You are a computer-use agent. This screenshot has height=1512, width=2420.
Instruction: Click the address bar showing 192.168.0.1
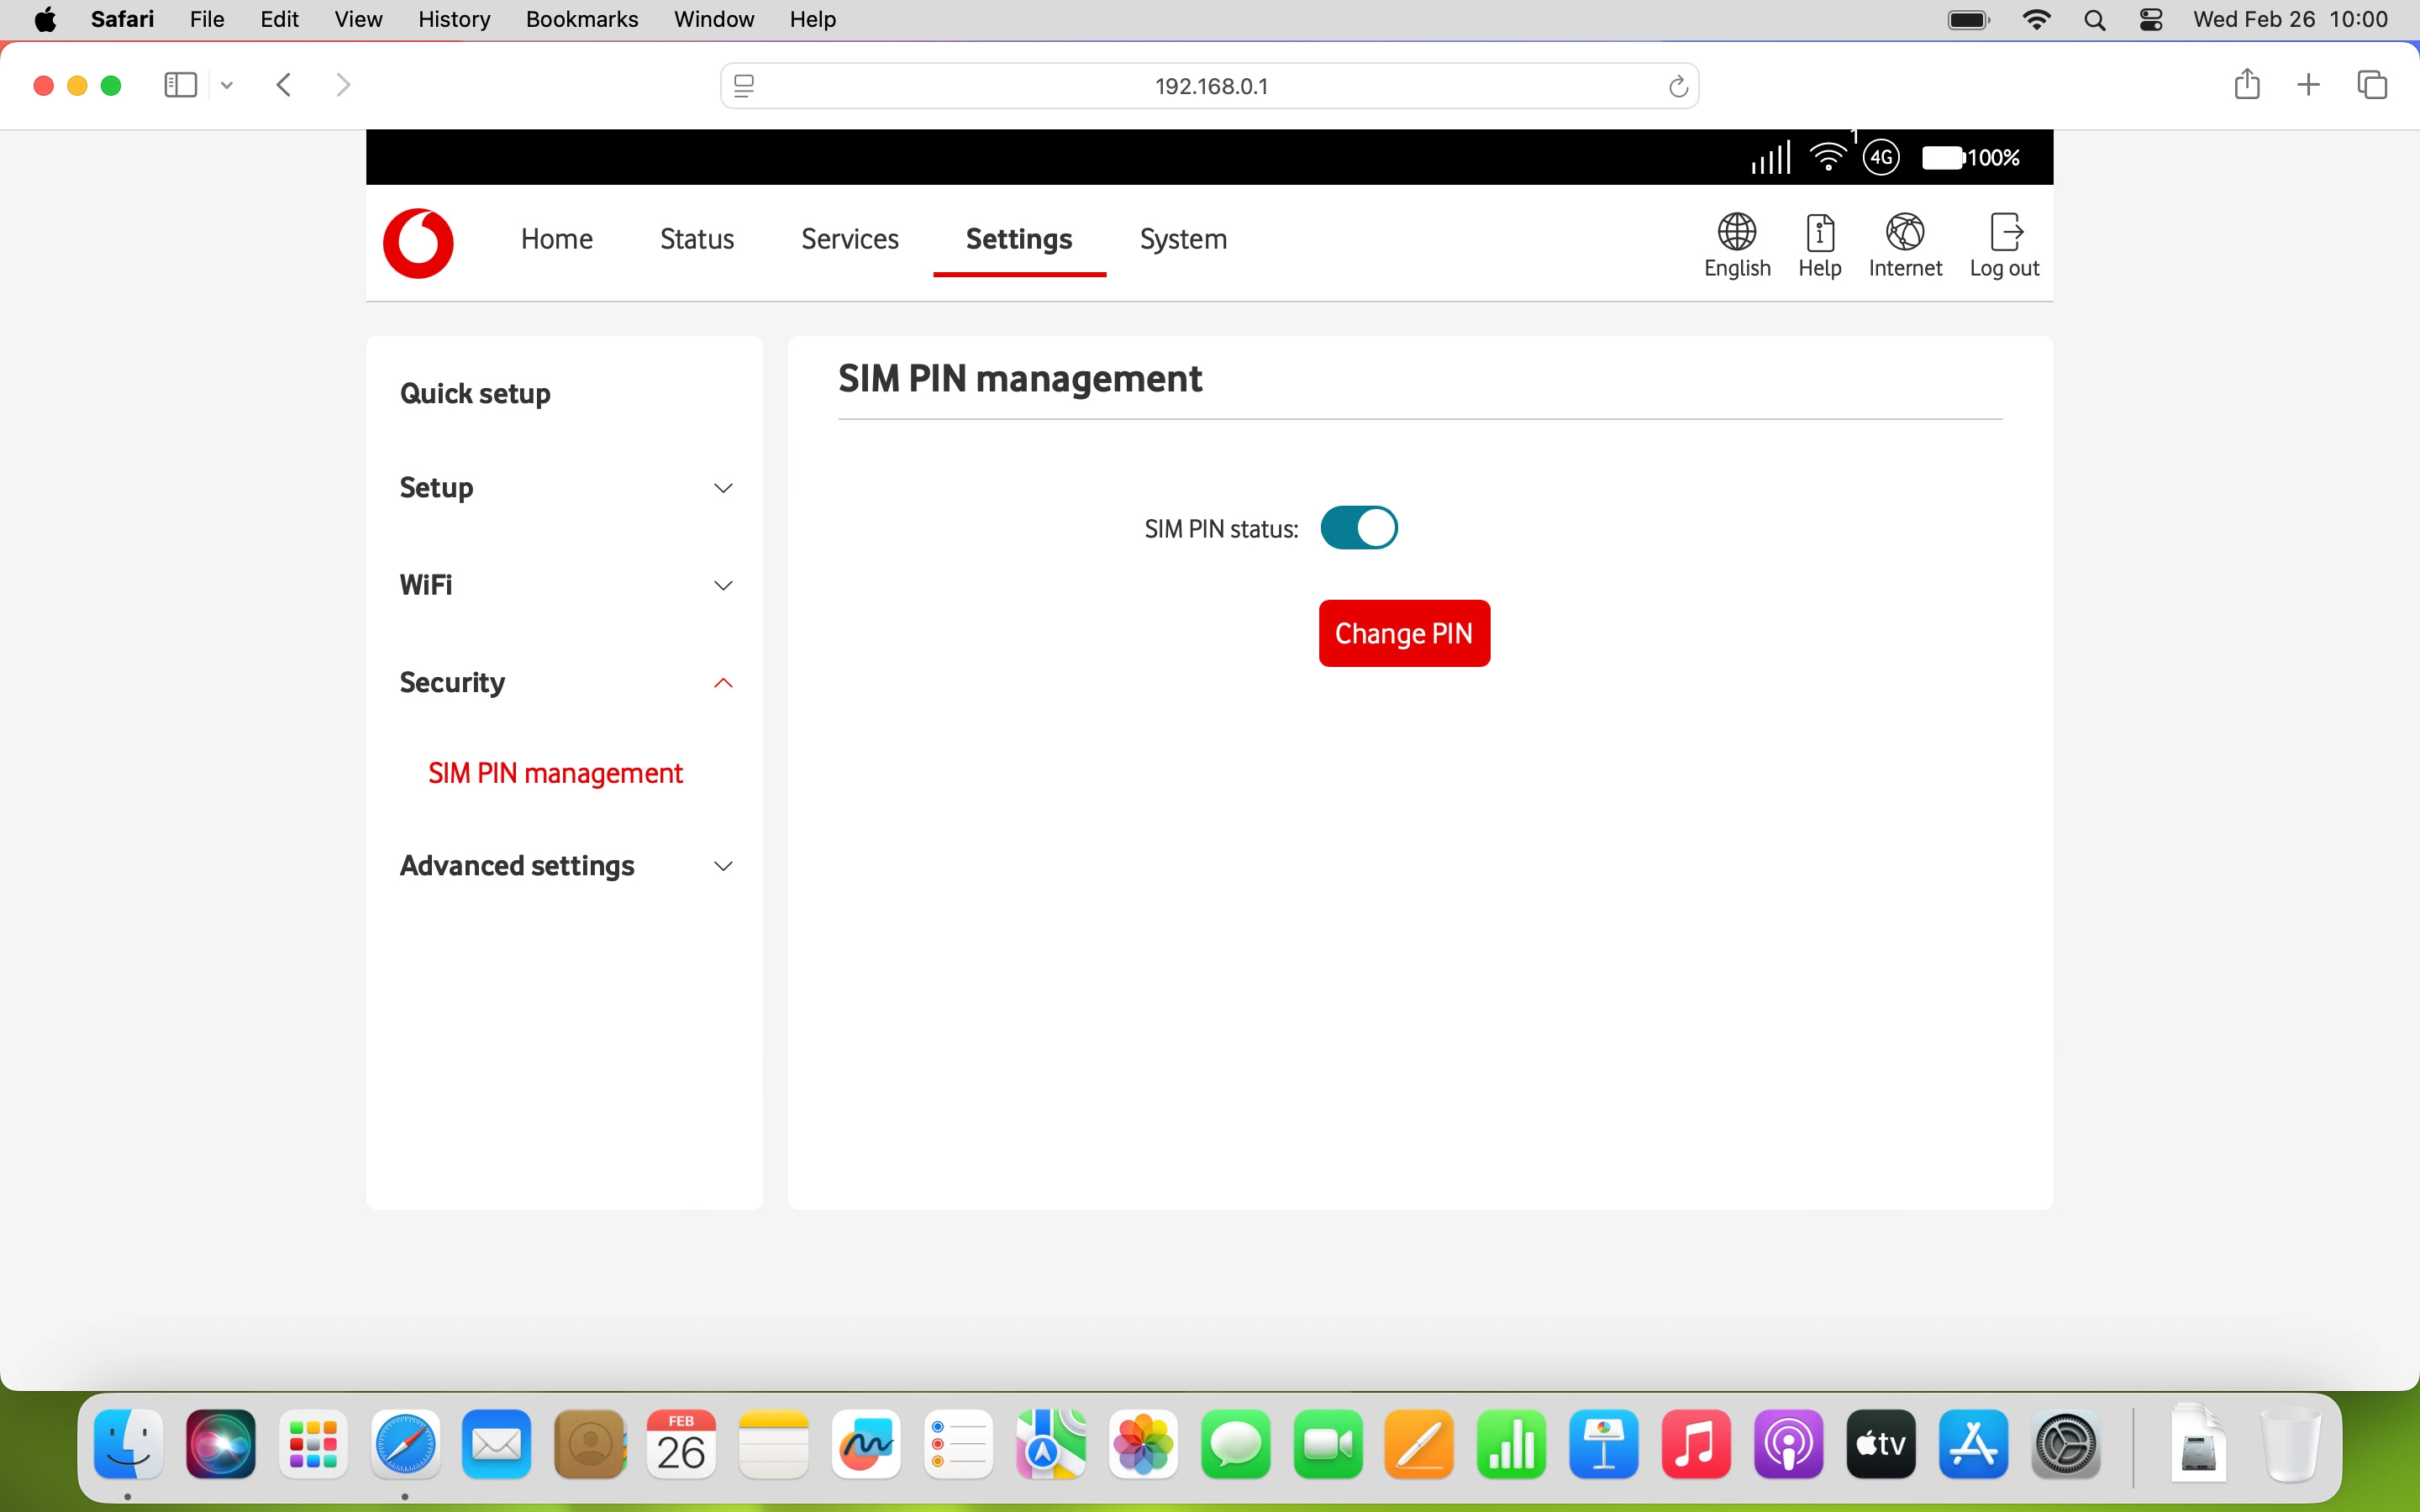tap(1210, 87)
